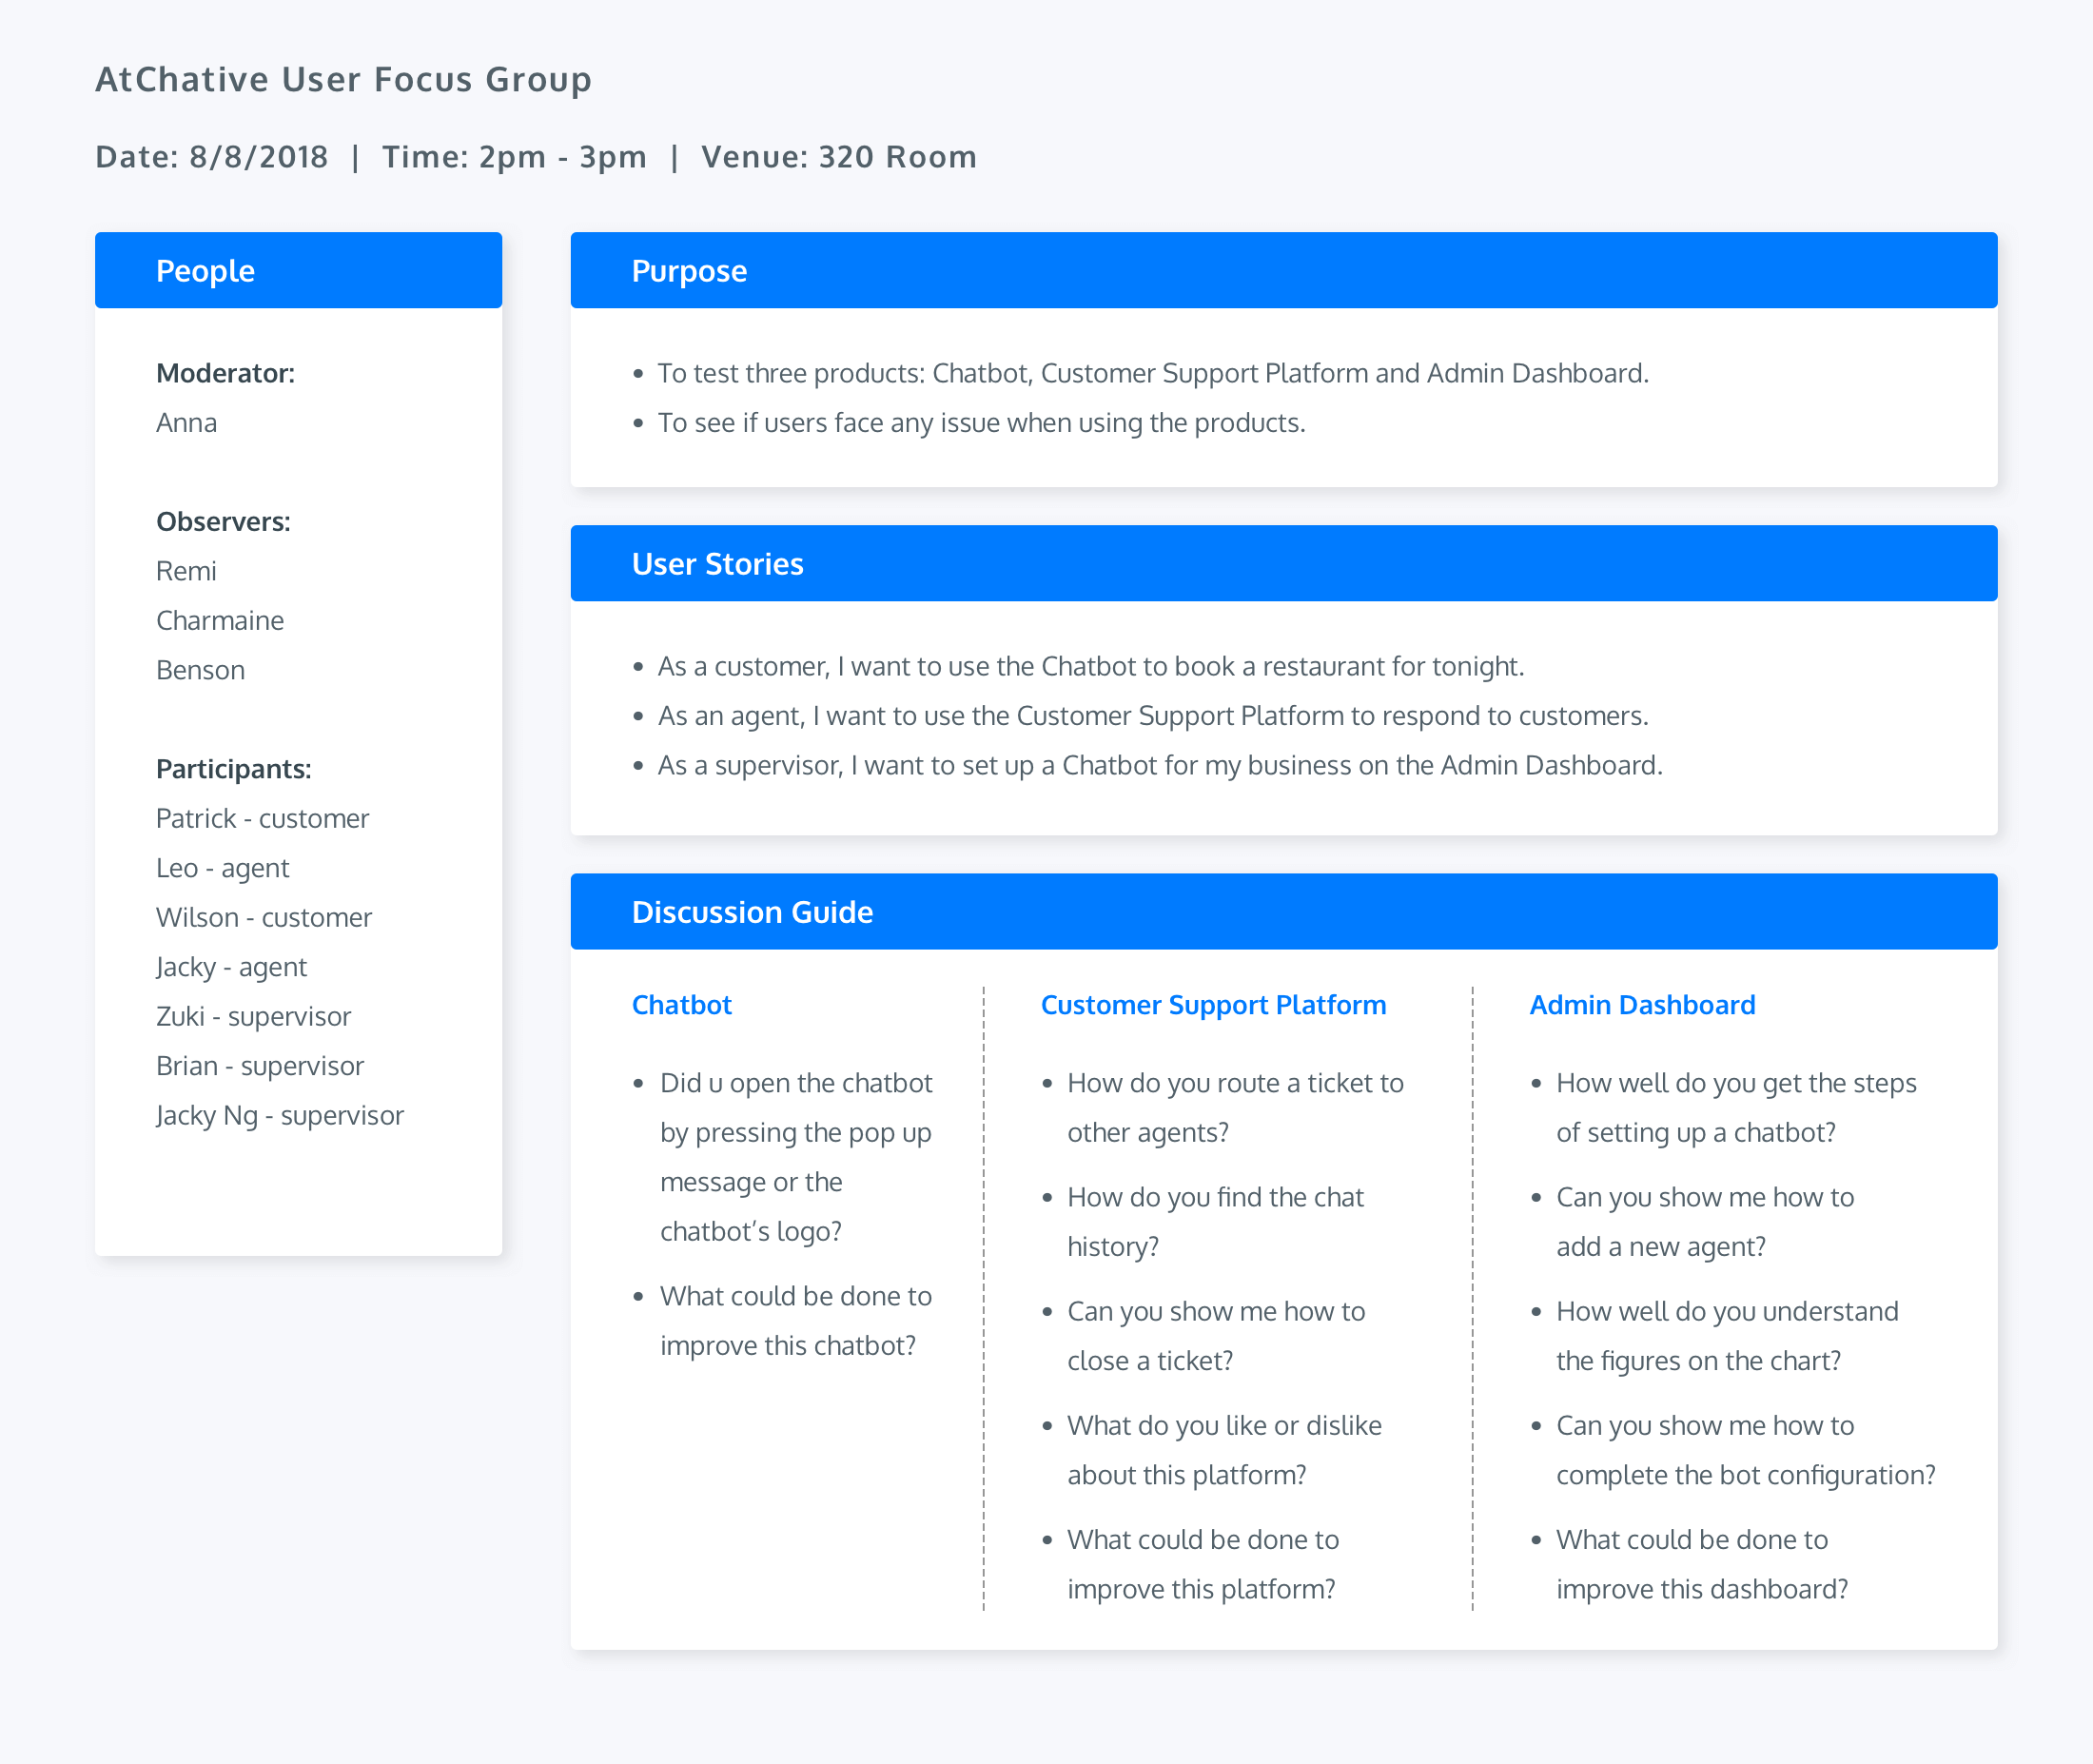Image resolution: width=2093 pixels, height=1764 pixels.
Task: Click the 'Venue: 320 Room' text
Action: tap(839, 157)
